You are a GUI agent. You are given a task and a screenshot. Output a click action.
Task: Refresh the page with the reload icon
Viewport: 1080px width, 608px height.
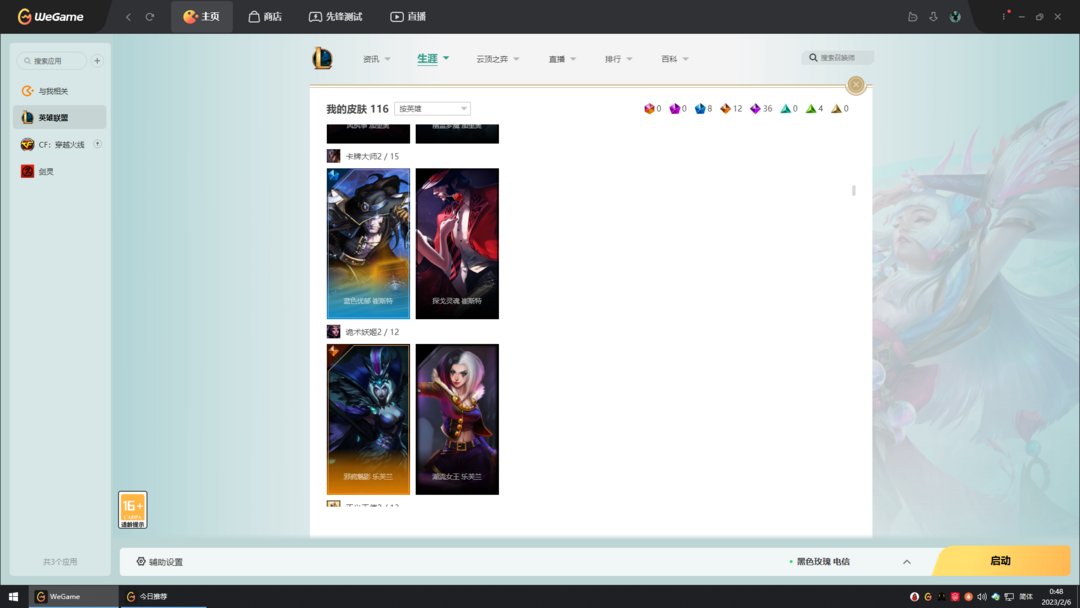coord(149,17)
